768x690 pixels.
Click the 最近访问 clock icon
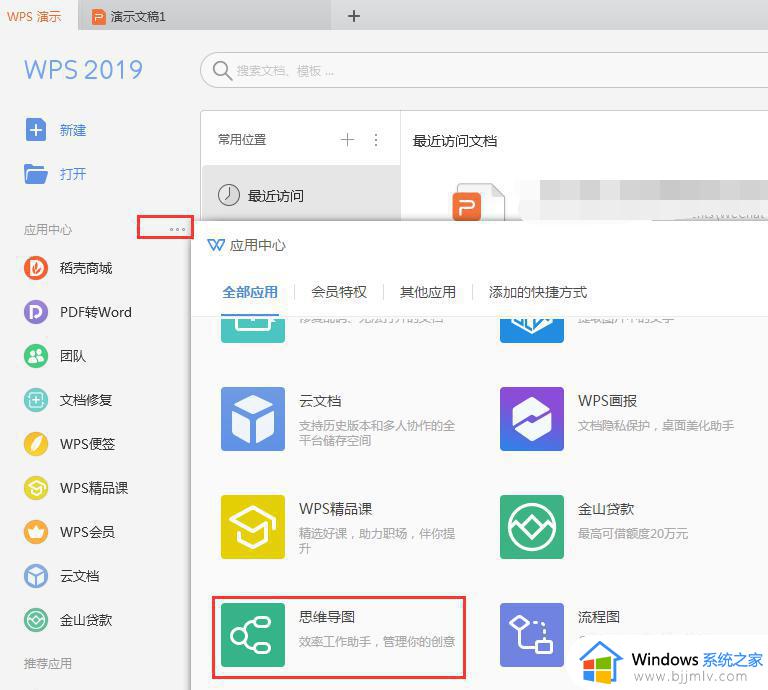click(x=229, y=195)
